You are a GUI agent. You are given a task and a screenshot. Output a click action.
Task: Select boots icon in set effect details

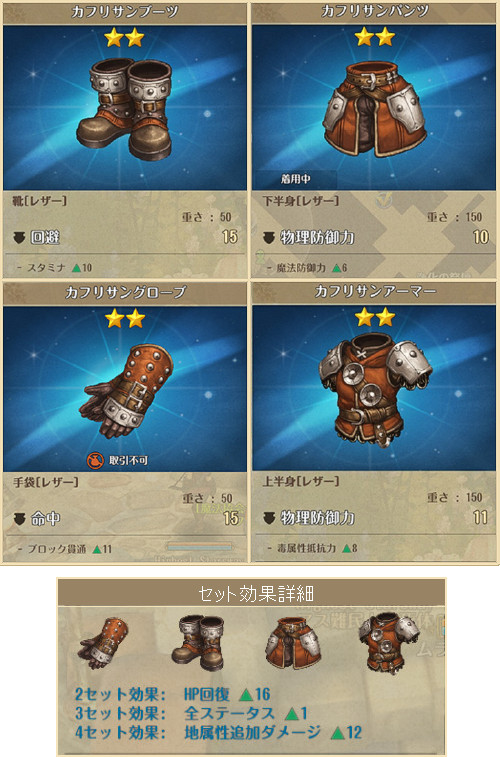tap(198, 643)
